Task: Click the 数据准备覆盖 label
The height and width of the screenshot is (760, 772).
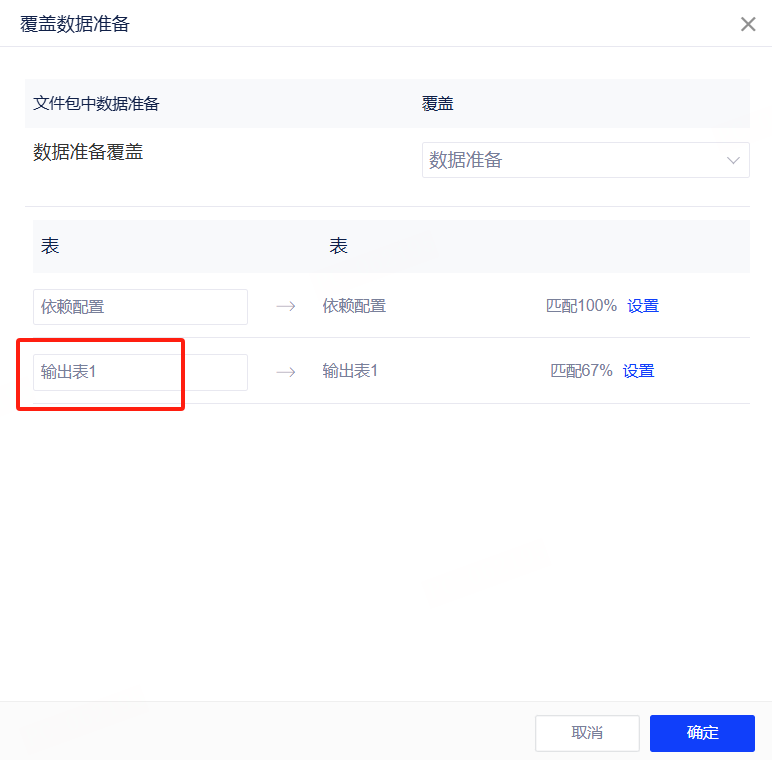Action: click(88, 152)
